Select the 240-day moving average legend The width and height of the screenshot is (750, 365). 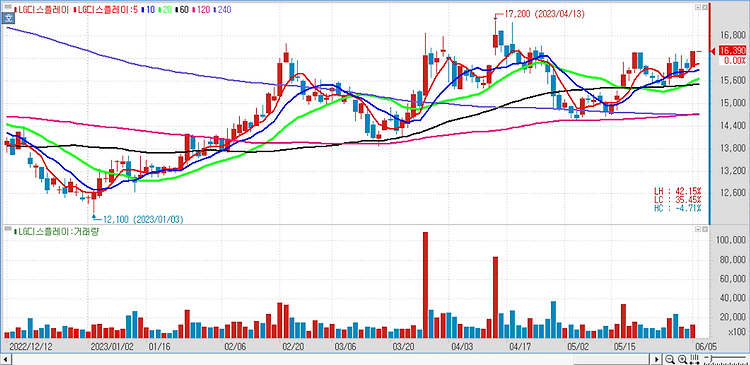pyautogui.click(x=223, y=9)
